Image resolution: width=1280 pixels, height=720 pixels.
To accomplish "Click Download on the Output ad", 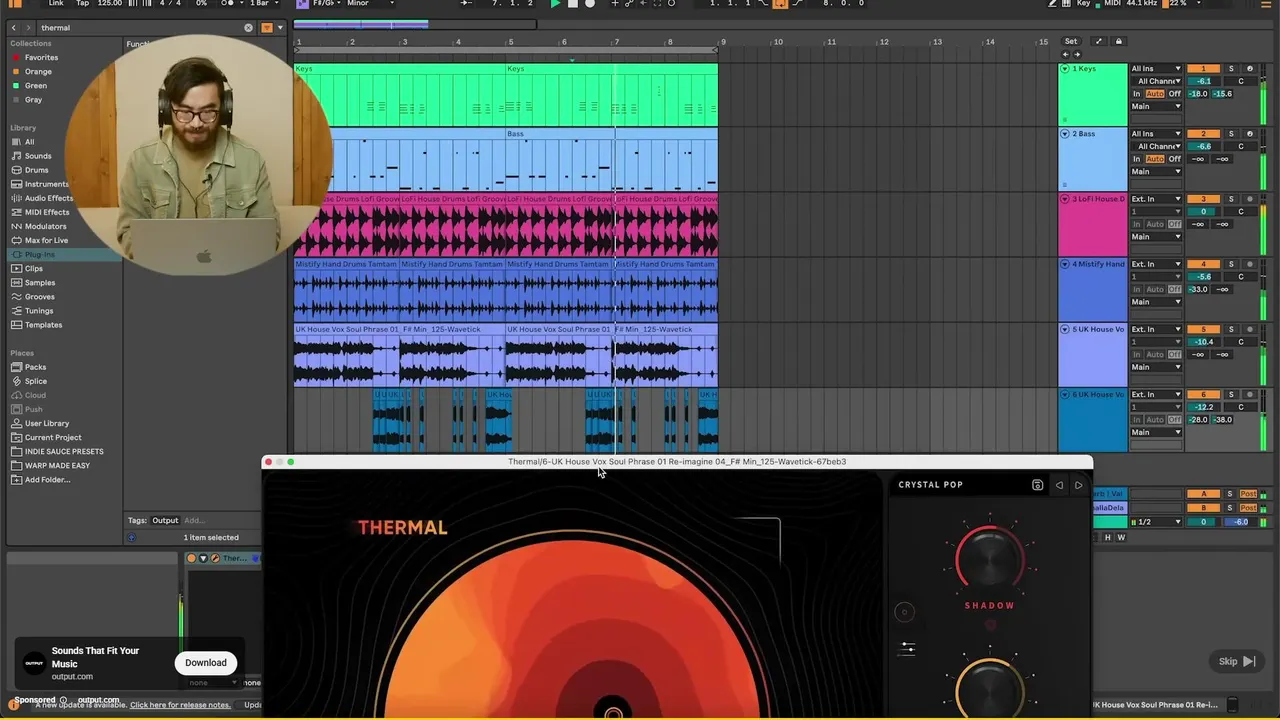I will pos(206,663).
